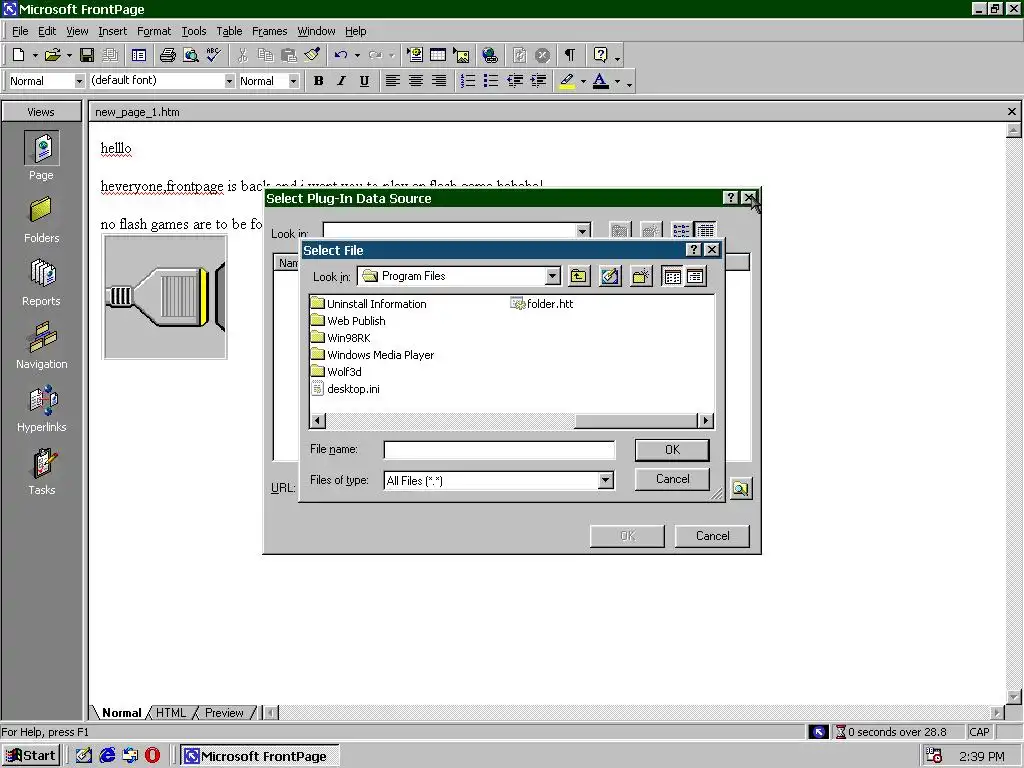Open Tasks view in Views bar
This screenshot has width=1024, height=768.
click(x=41, y=472)
